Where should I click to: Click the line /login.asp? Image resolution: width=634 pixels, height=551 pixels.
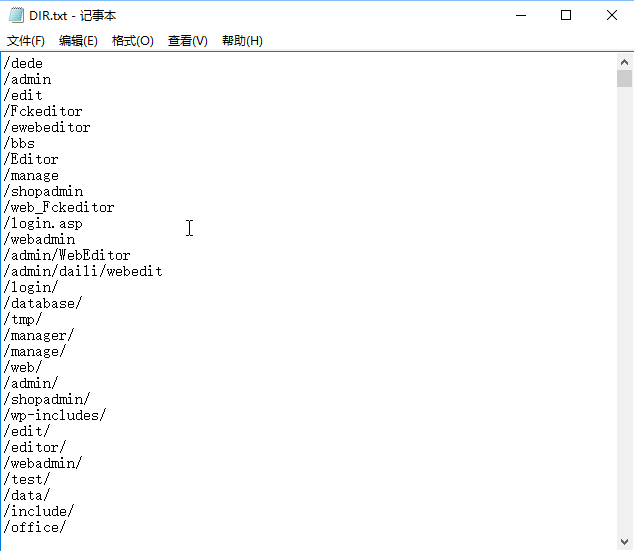click(43, 224)
